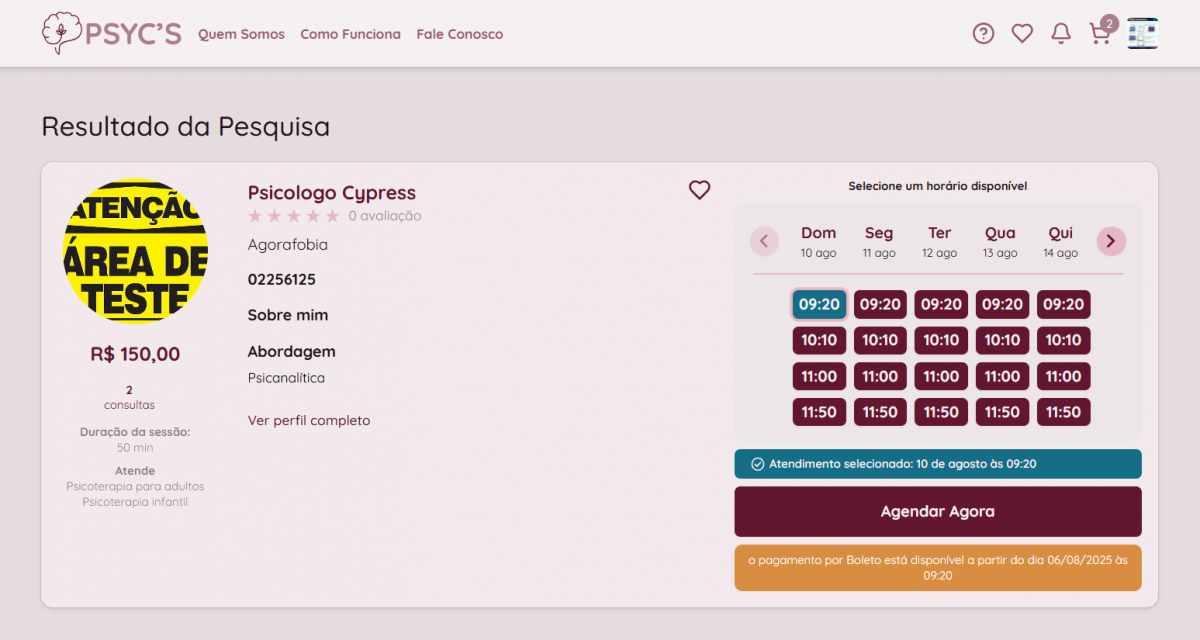Screen dimensions: 1200x640
Task: Open the Ver perfil completo link
Action: pyautogui.click(x=309, y=421)
